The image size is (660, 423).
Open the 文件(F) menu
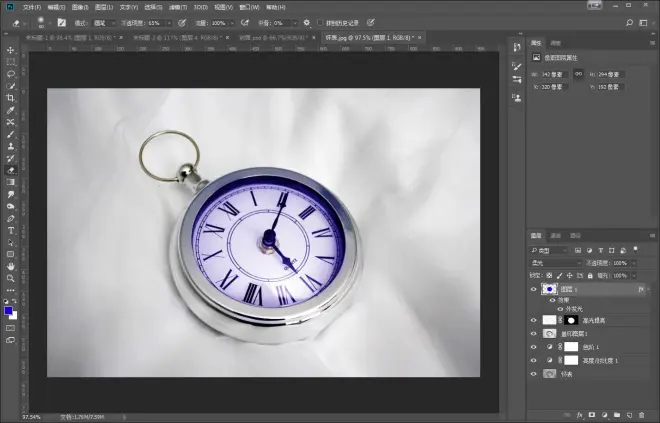pos(32,7)
